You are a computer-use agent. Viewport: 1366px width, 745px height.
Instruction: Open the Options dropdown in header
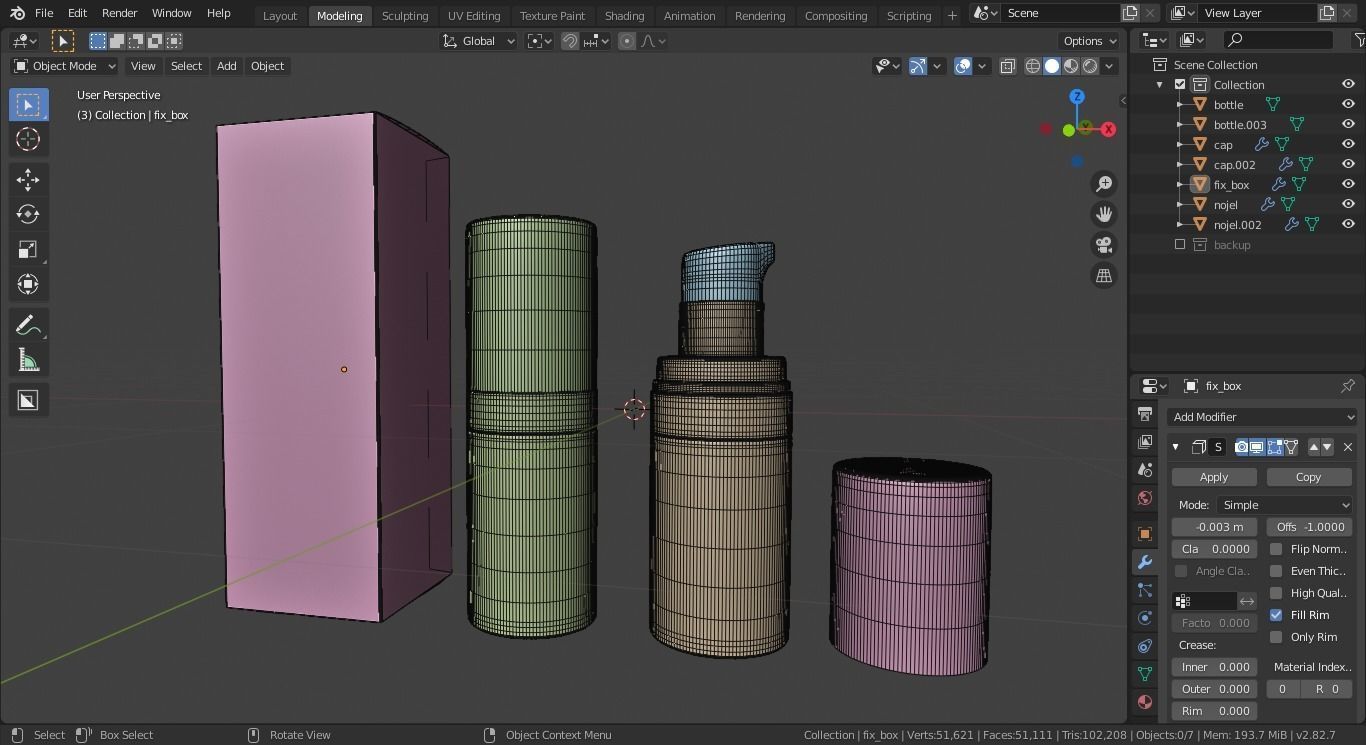coord(1090,41)
